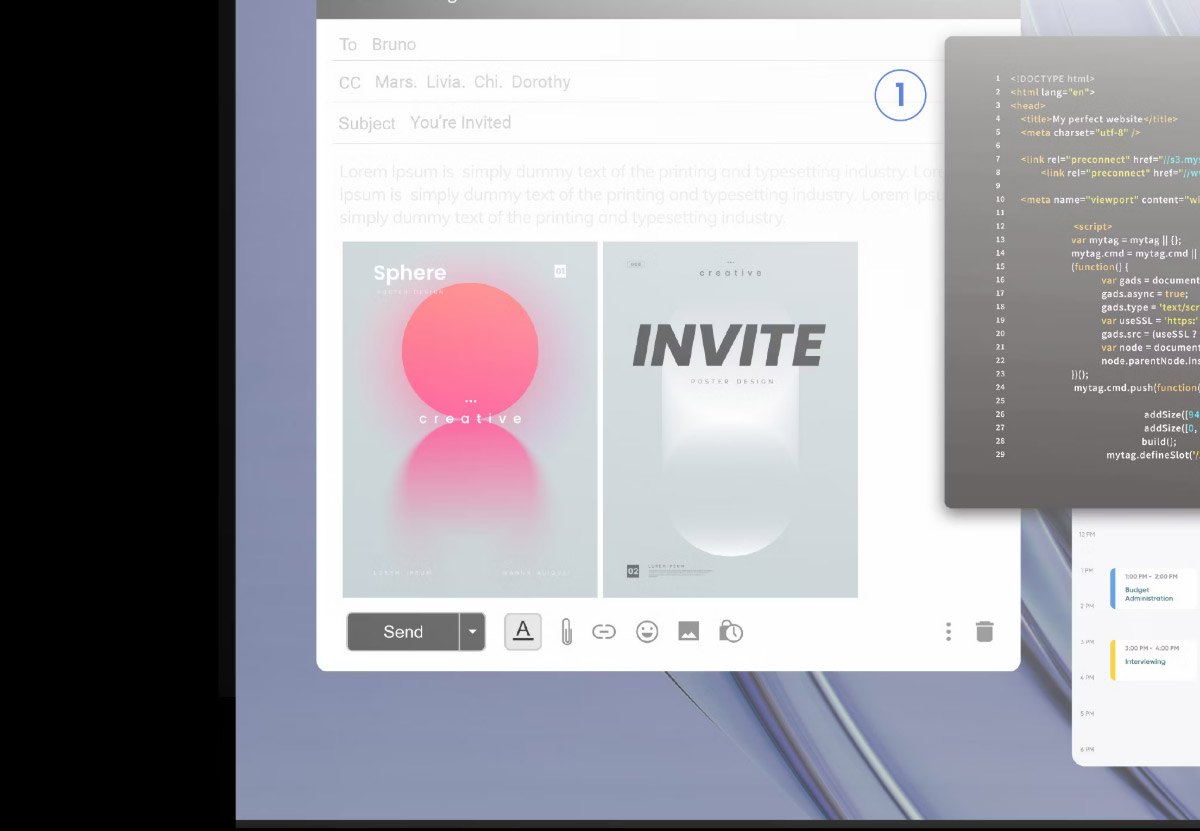Screen dimensions: 1200x831
Task: Click "Dorothy" in the CC line
Action: click(541, 82)
